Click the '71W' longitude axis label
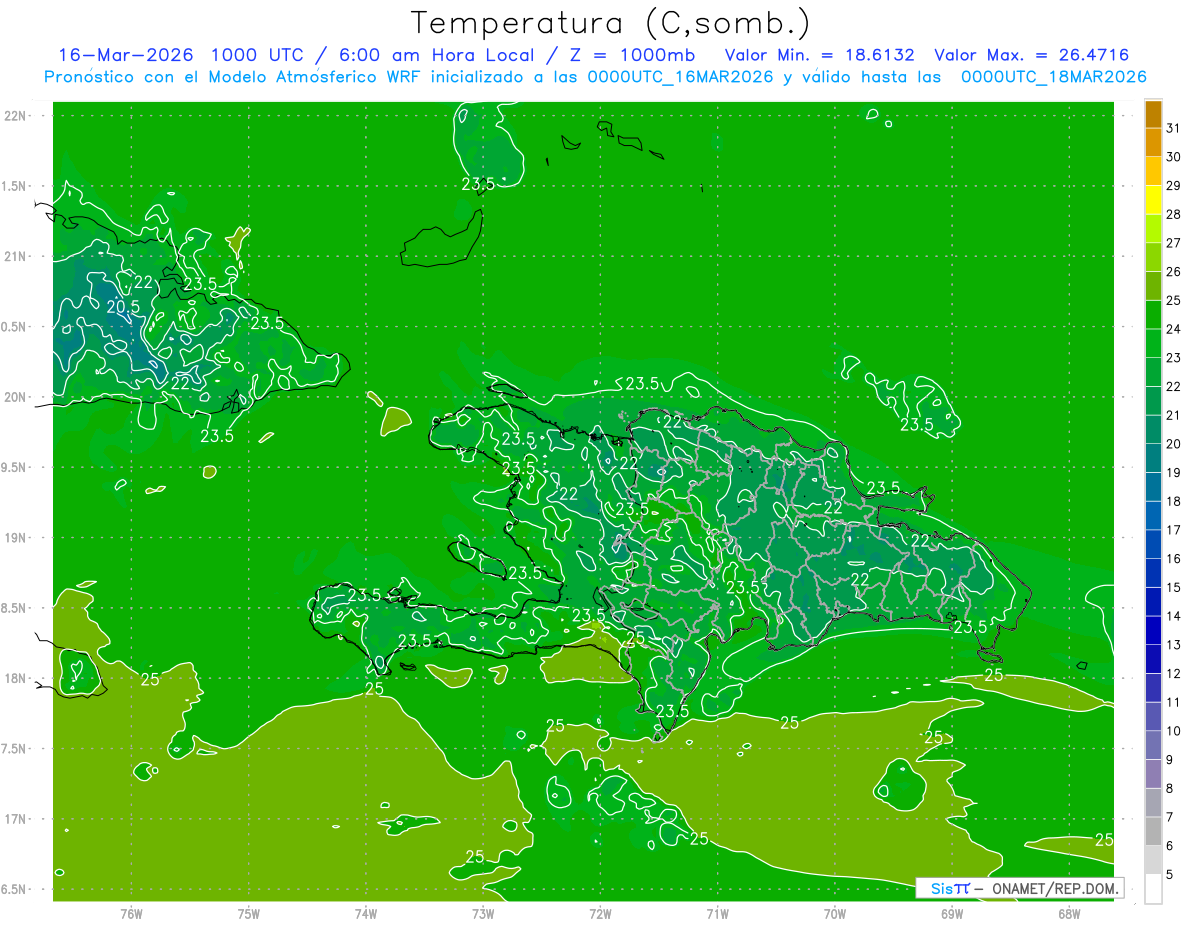The image size is (1200, 927). click(x=717, y=914)
